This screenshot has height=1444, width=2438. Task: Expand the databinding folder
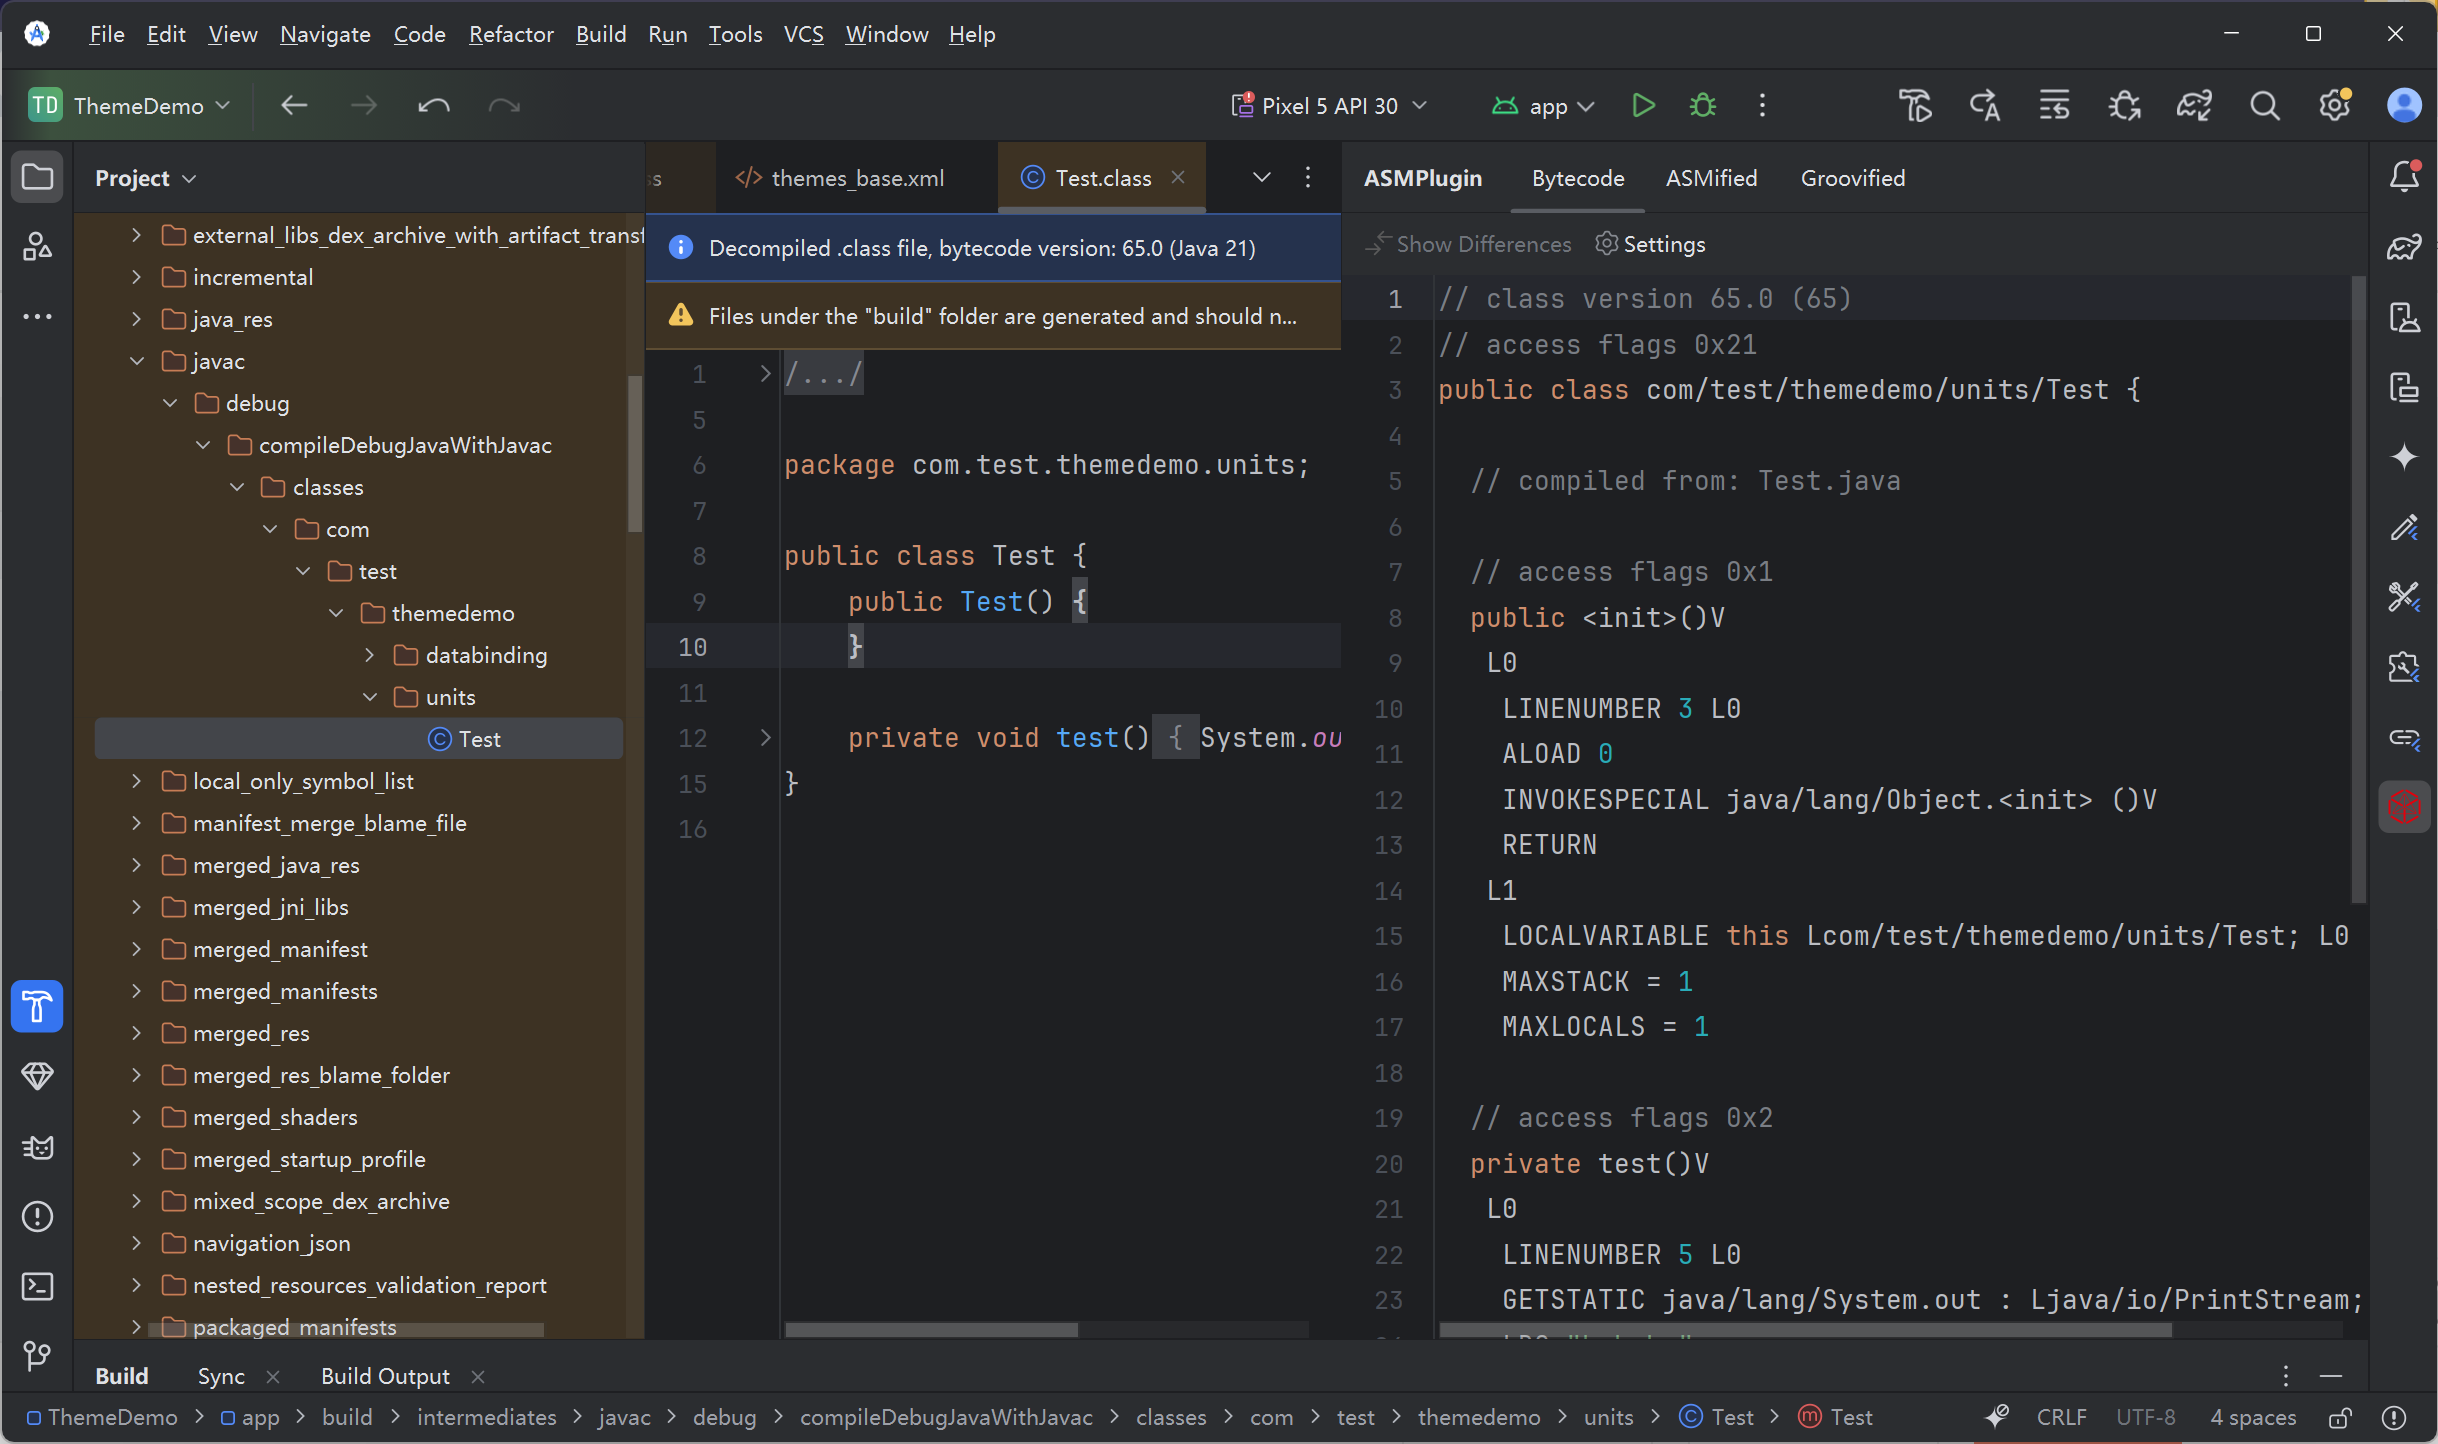coord(370,655)
